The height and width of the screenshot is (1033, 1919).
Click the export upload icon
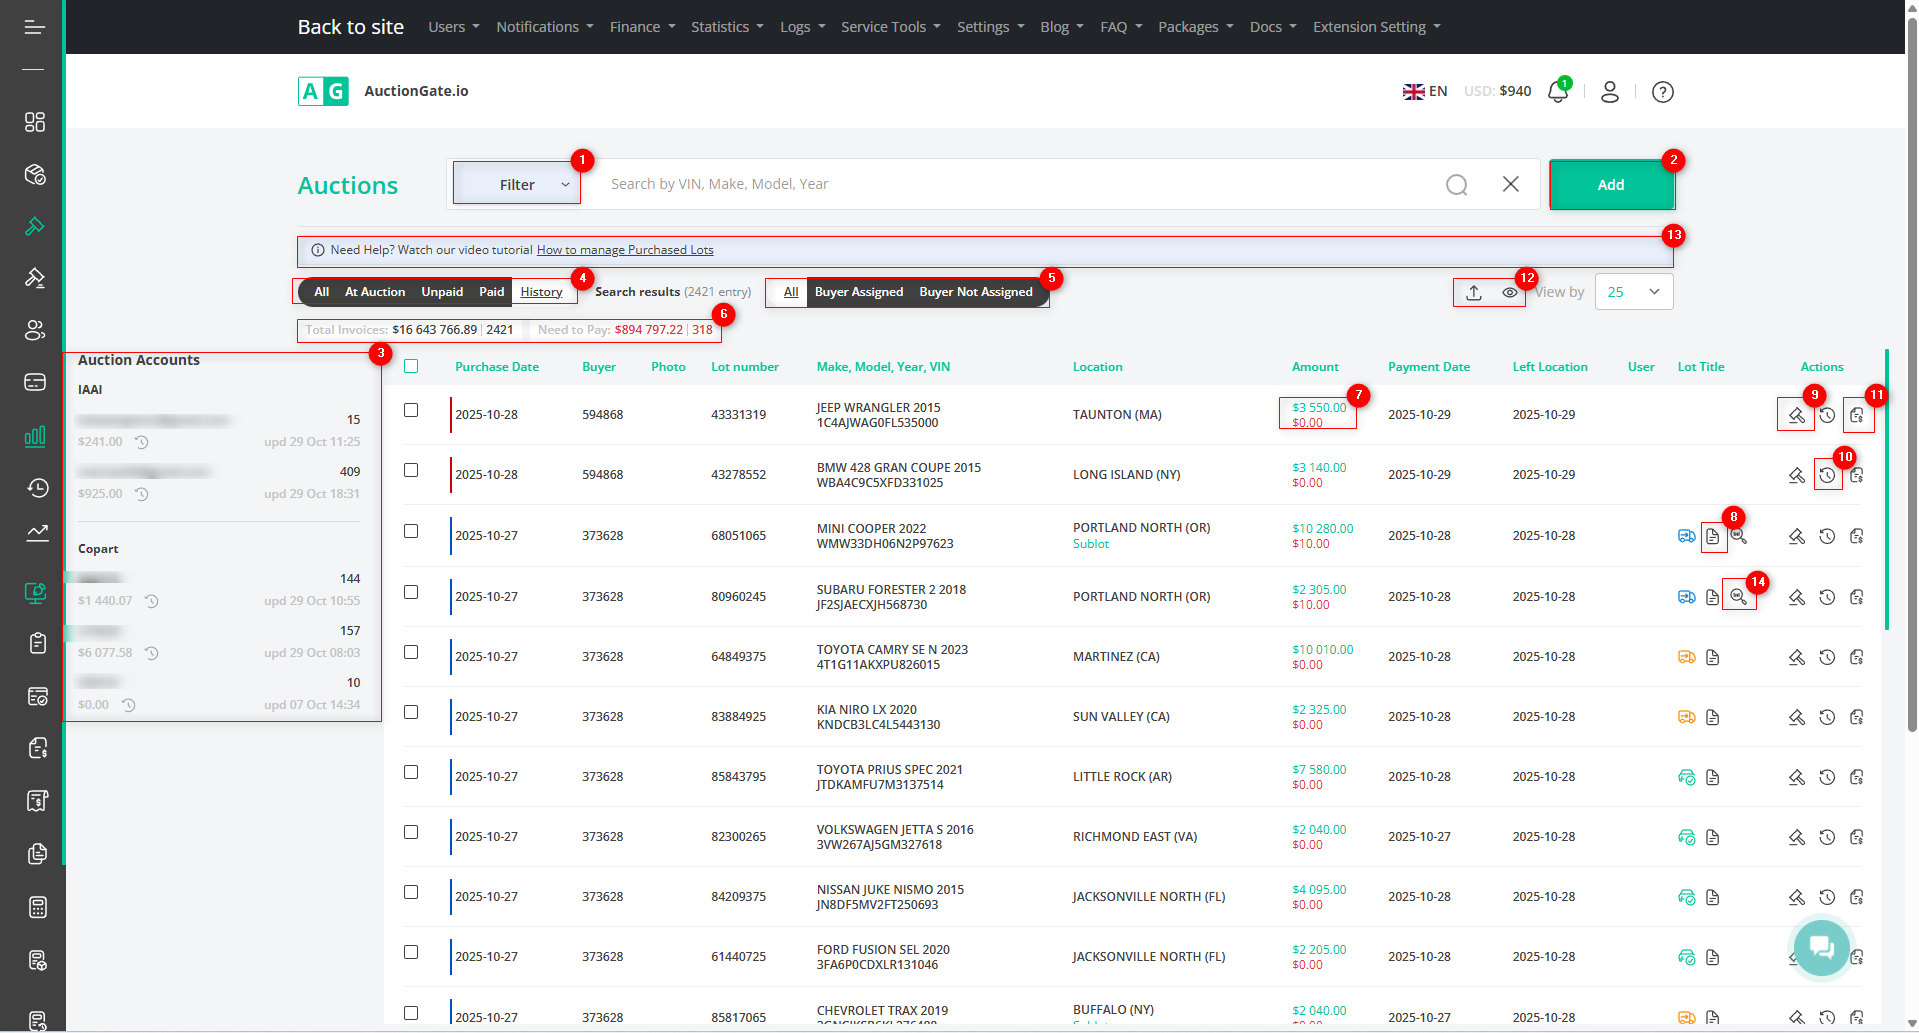(1473, 293)
